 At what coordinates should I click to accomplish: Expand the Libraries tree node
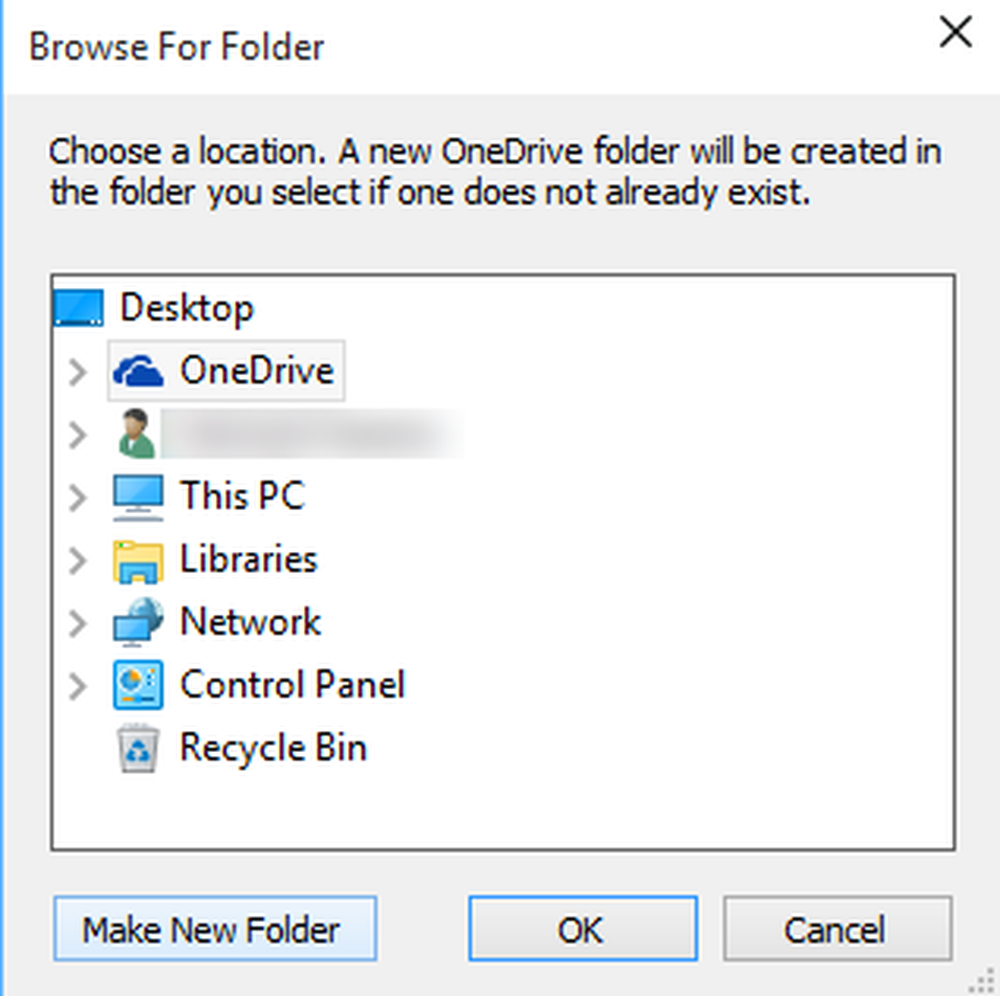pyautogui.click(x=77, y=560)
